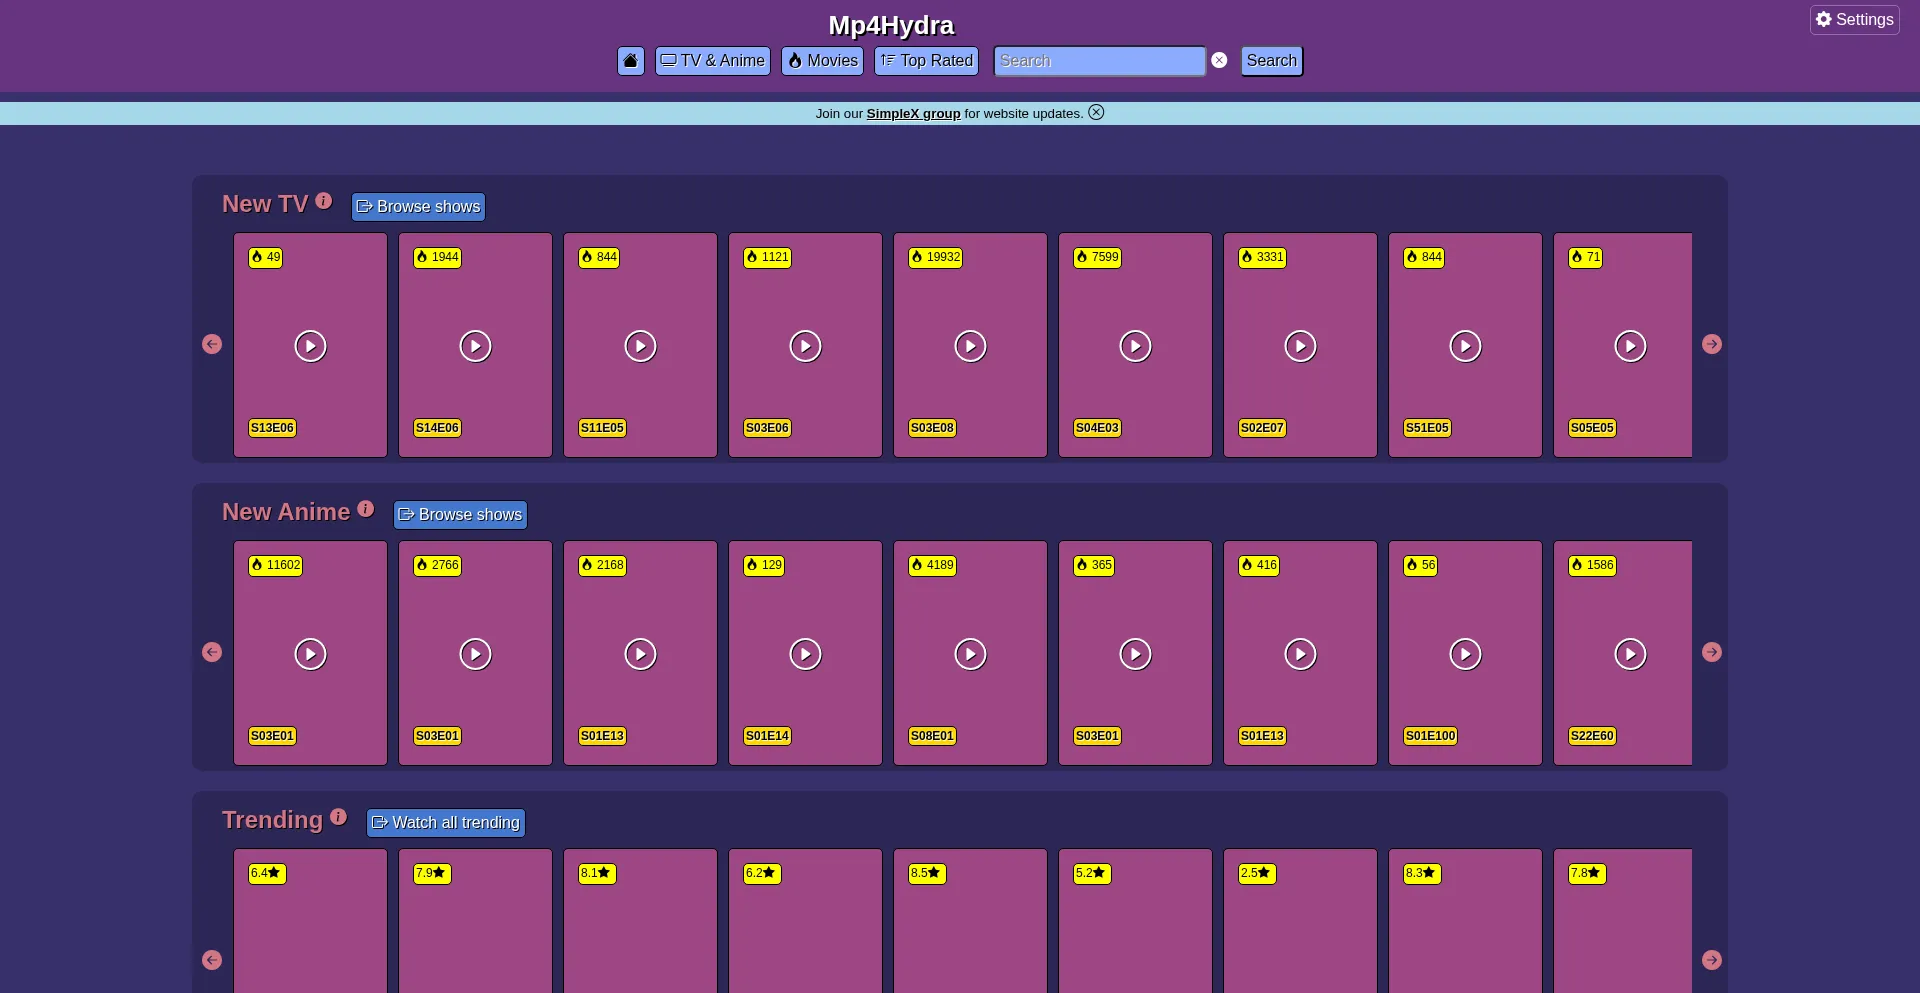Click the home icon button
This screenshot has width=1920, height=993.
click(x=630, y=61)
